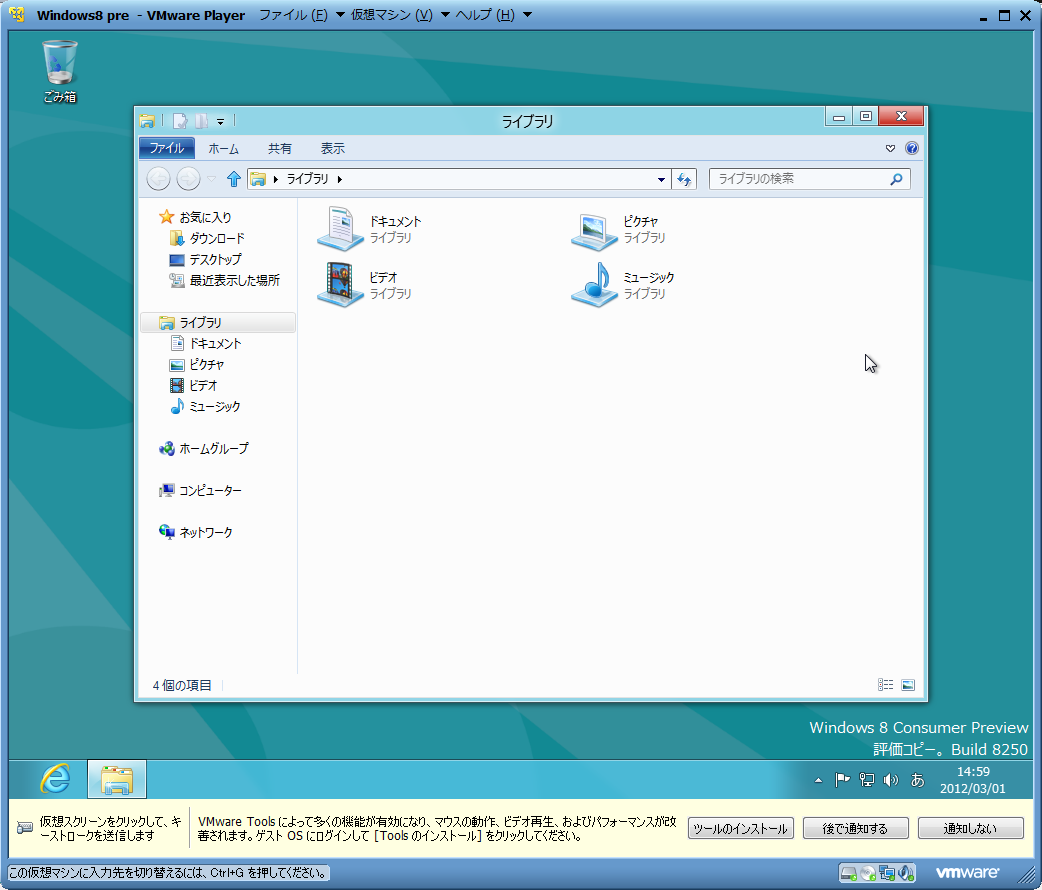The image size is (1042, 890).
Task: Click the network icon in the system tray
Action: pos(867,780)
